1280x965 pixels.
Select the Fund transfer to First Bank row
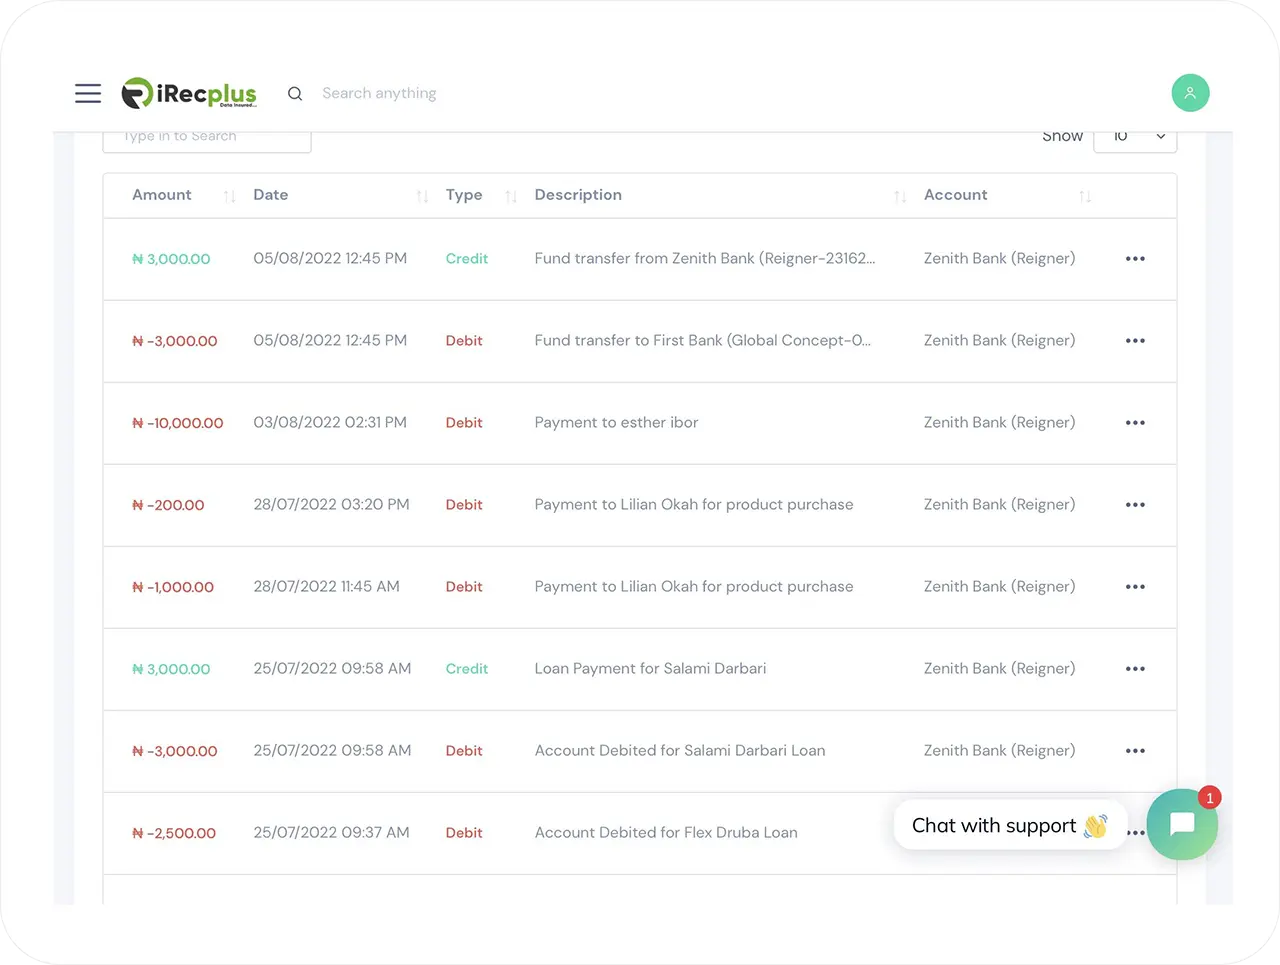tap(702, 341)
